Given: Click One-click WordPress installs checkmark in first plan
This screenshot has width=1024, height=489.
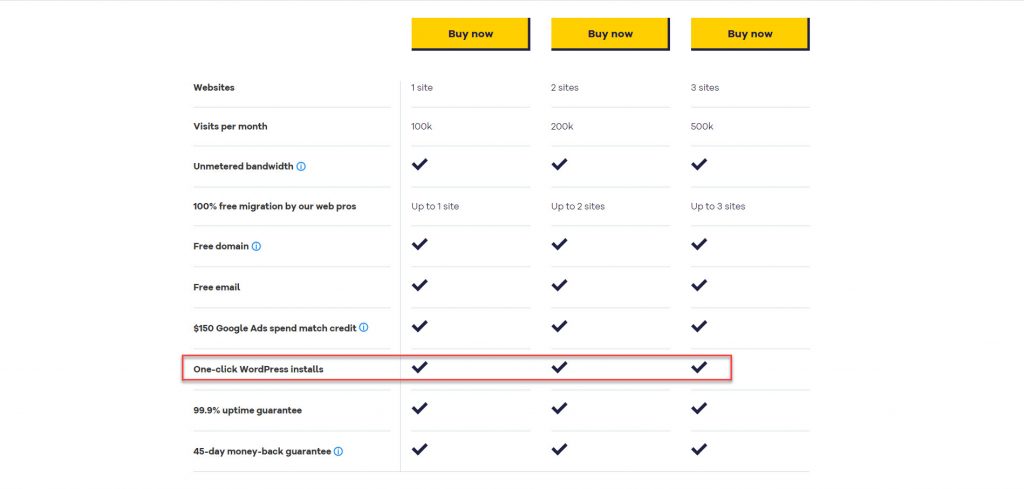Looking at the screenshot, I should [x=419, y=367].
